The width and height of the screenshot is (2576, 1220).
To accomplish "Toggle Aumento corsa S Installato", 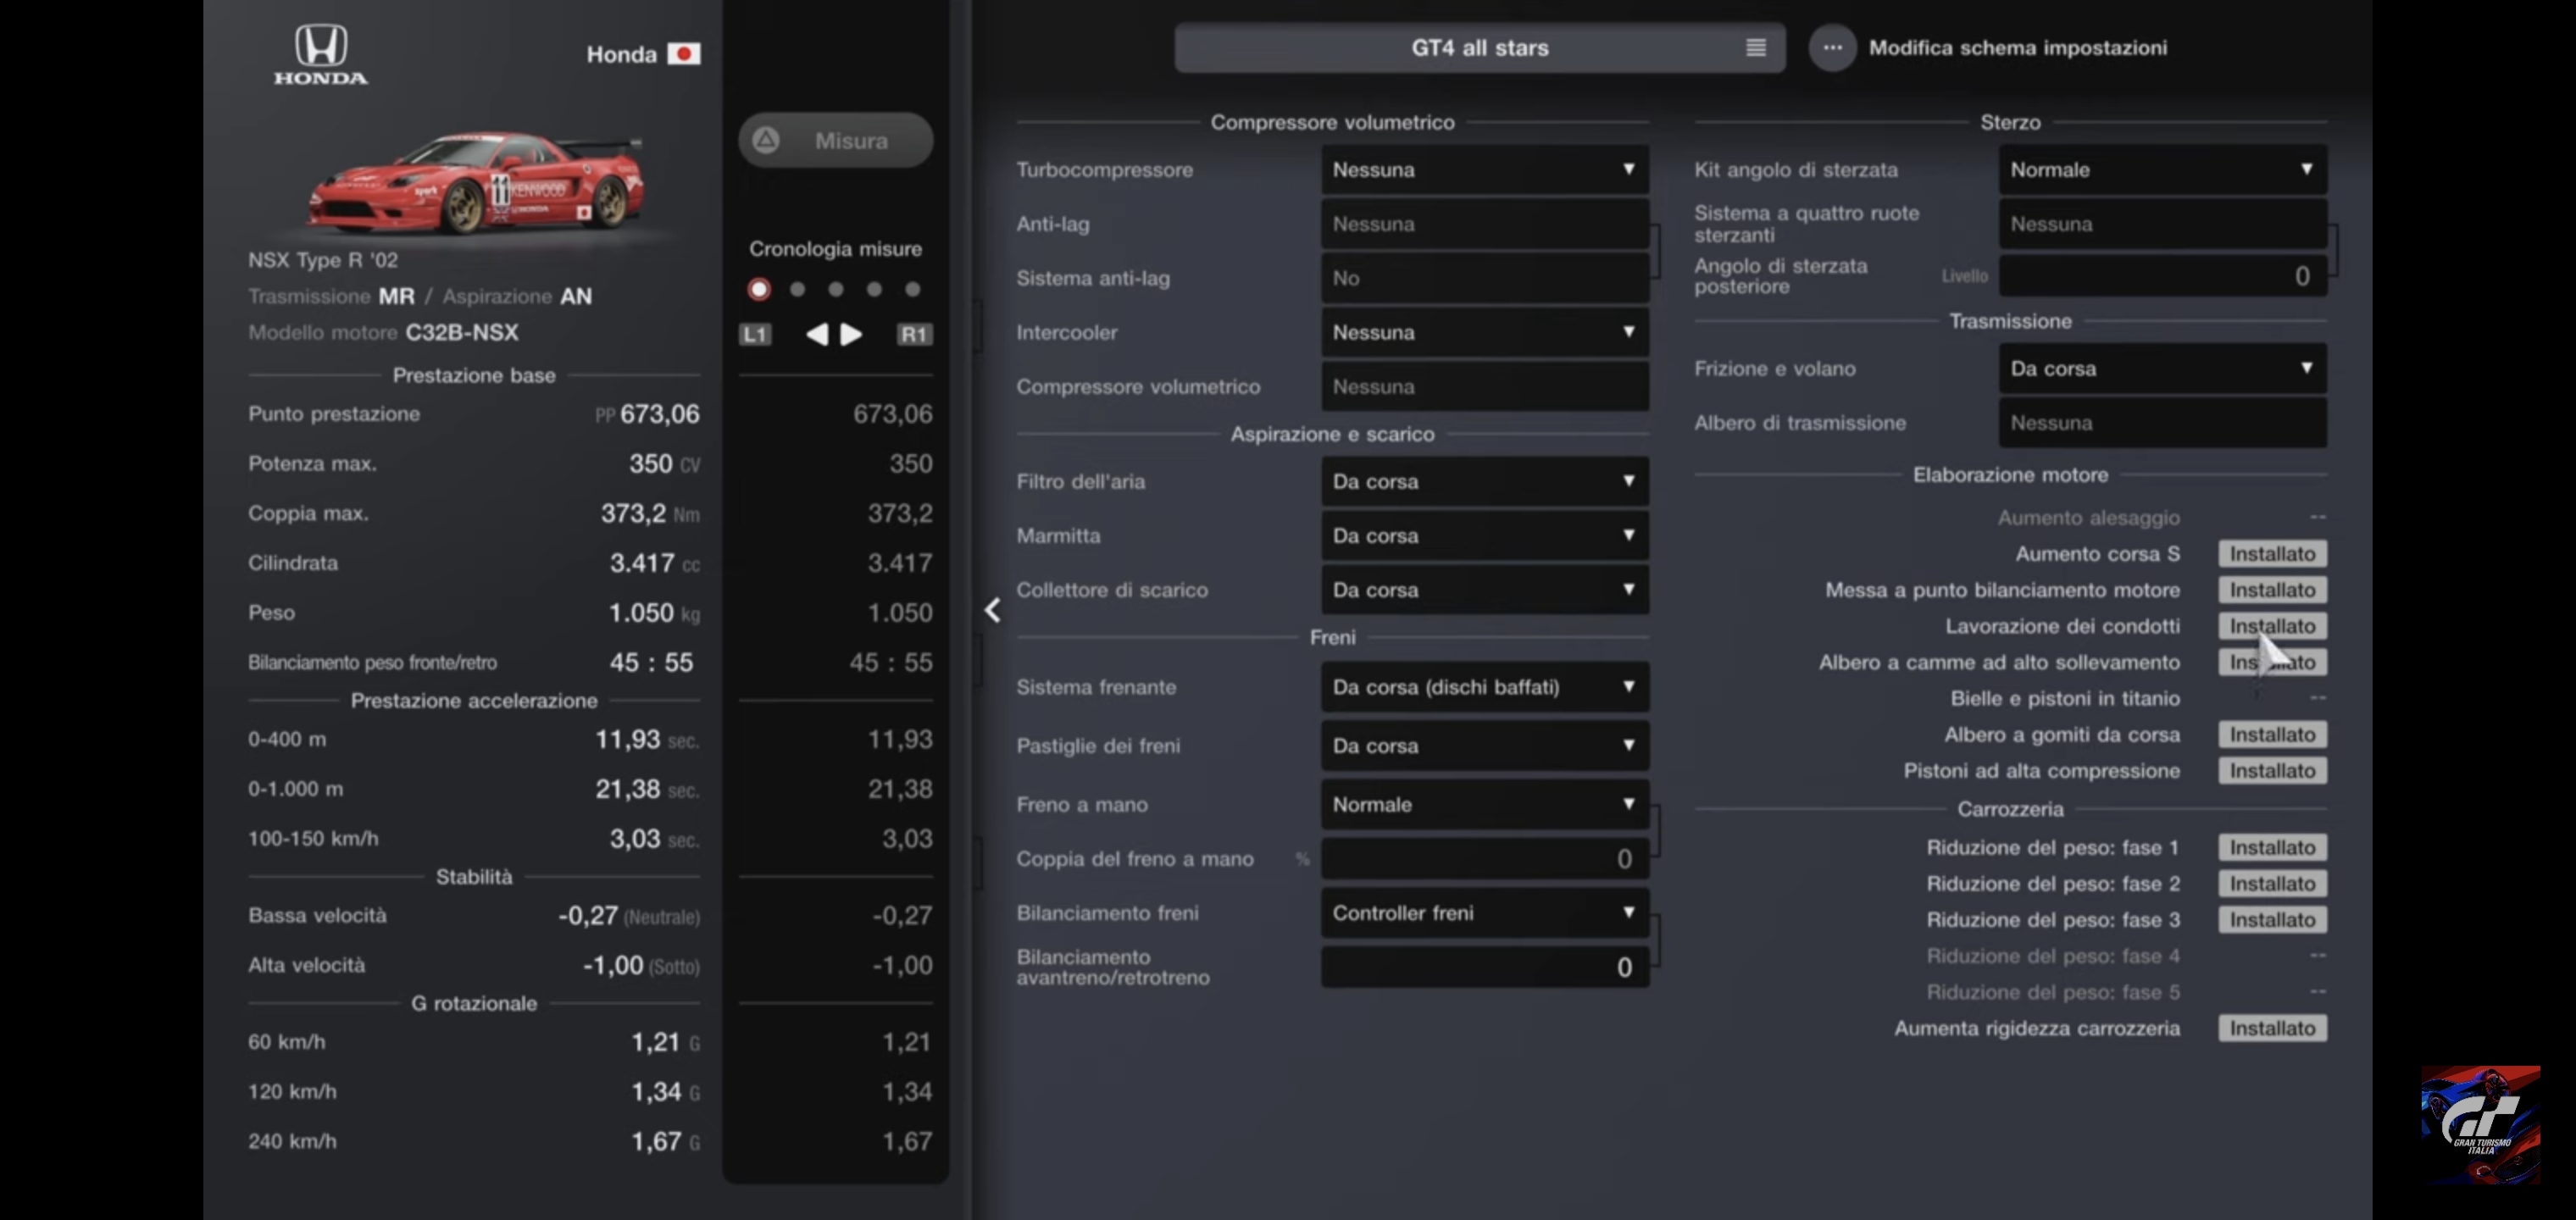I will click(2271, 554).
